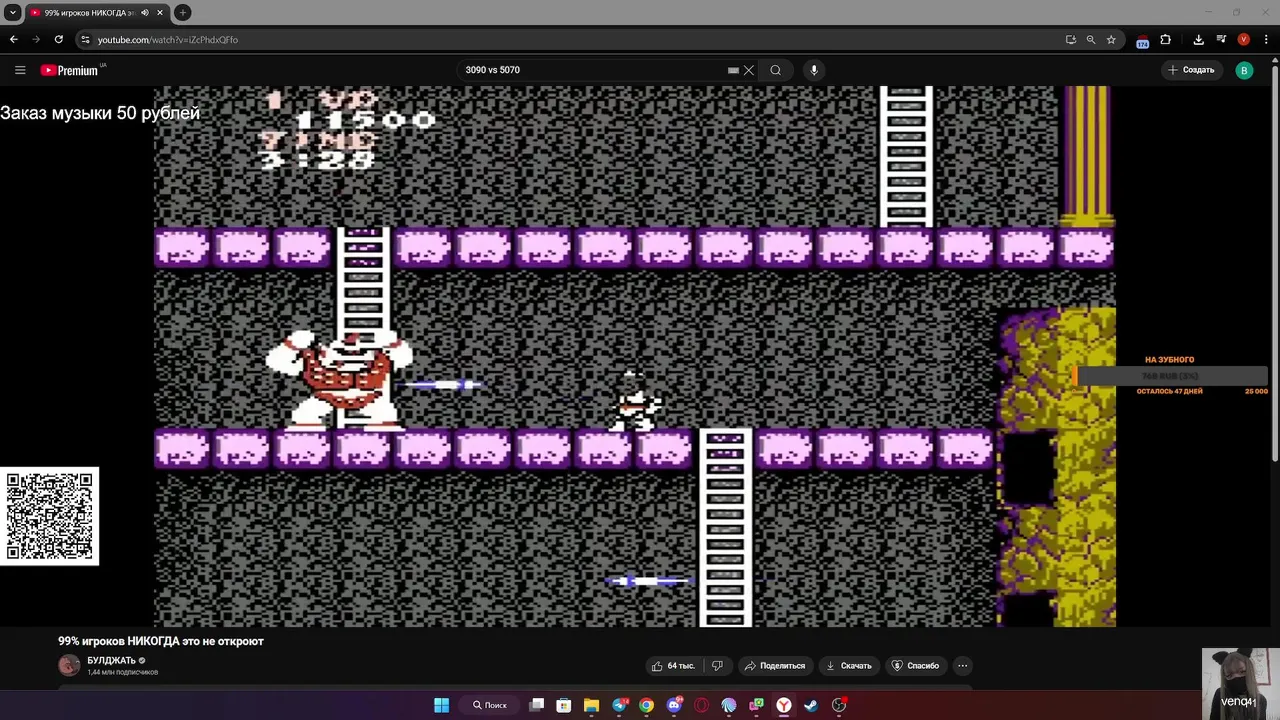The width and height of the screenshot is (1280, 720).
Task: Launch Microsoft Store from taskbar
Action: 564,705
